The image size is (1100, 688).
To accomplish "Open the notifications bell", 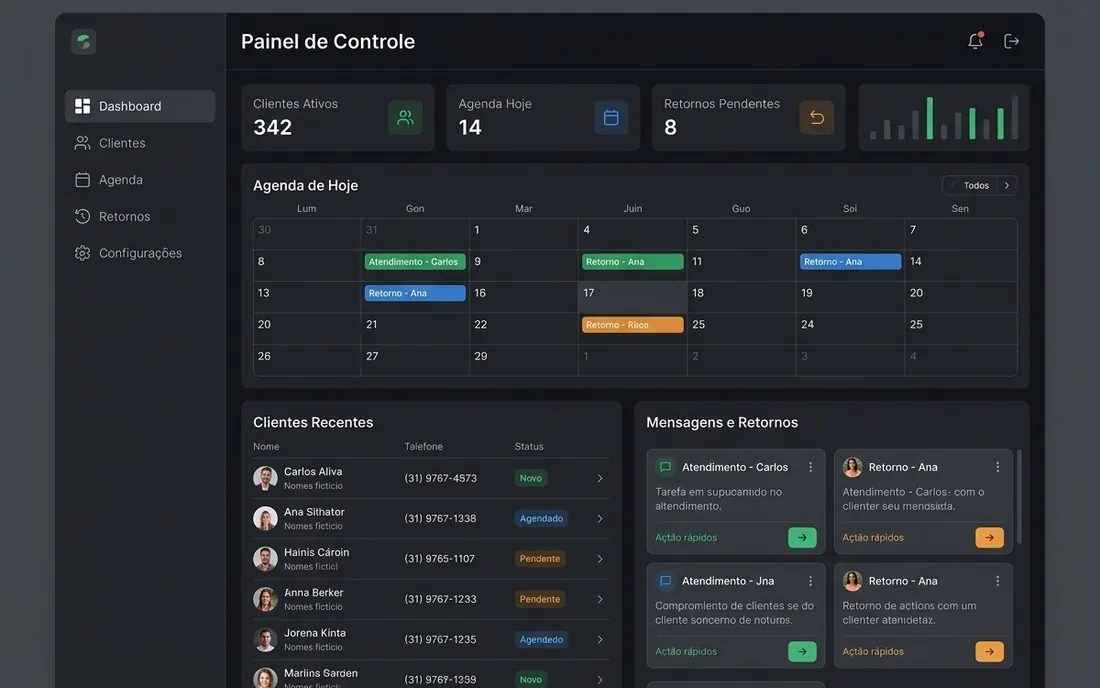I will tap(975, 41).
